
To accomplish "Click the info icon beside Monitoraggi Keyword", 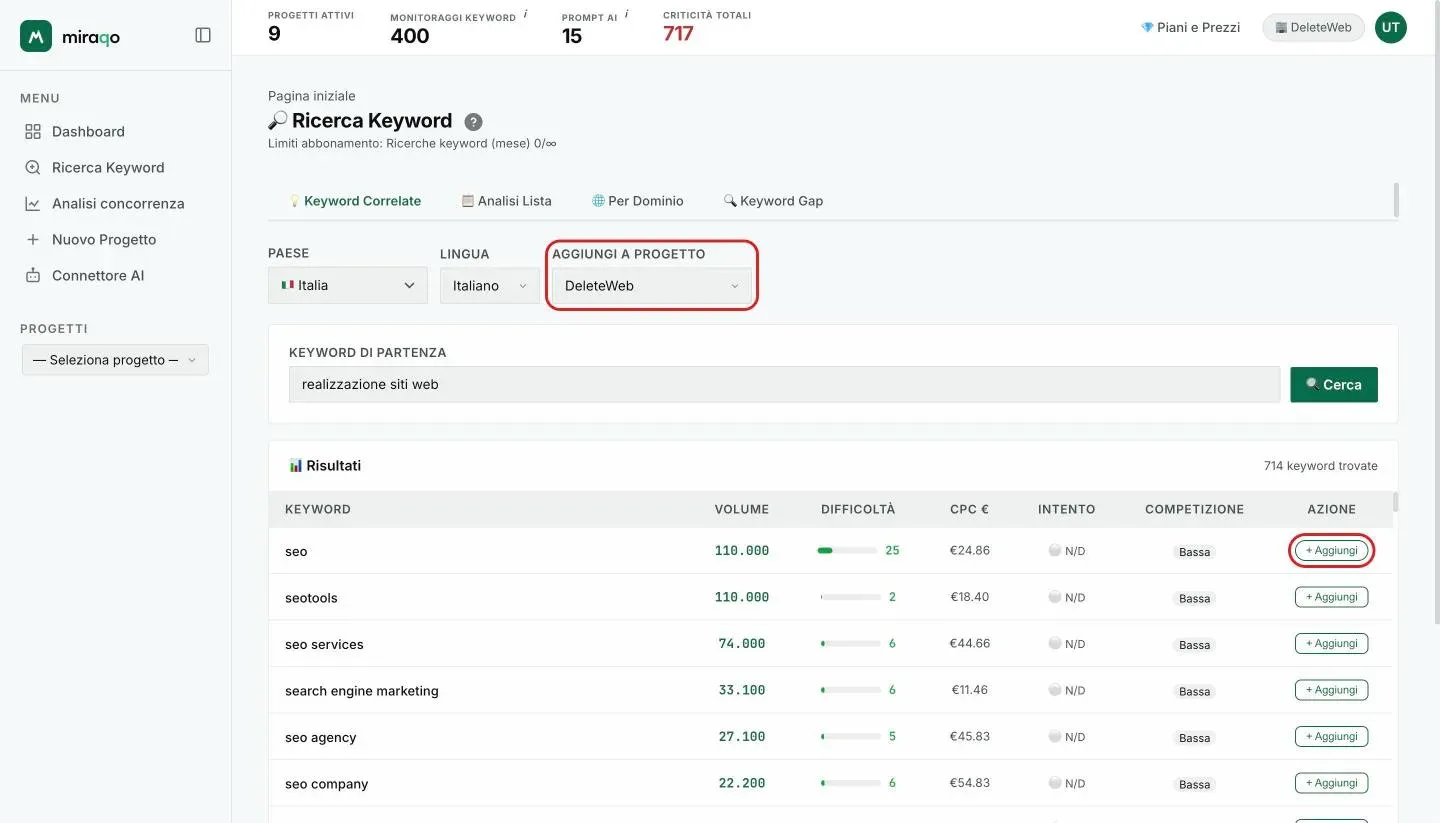I will (525, 14).
